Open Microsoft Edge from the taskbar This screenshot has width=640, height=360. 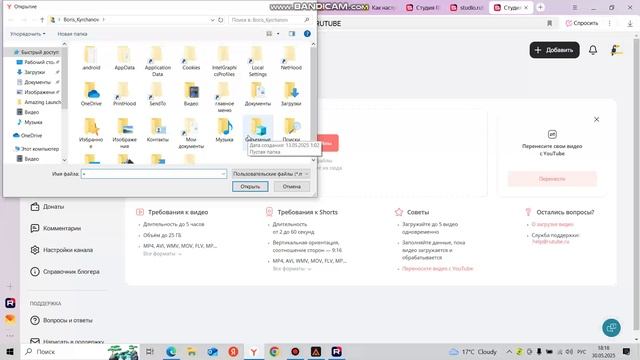[x=171, y=351]
